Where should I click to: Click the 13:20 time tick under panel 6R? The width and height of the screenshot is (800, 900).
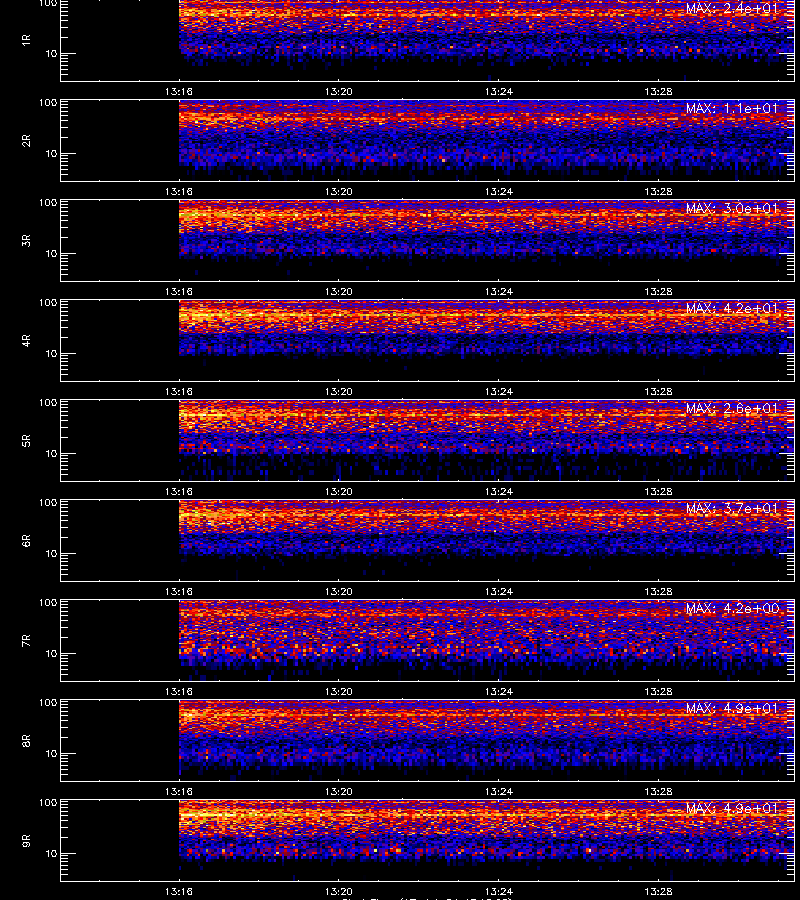click(339, 591)
